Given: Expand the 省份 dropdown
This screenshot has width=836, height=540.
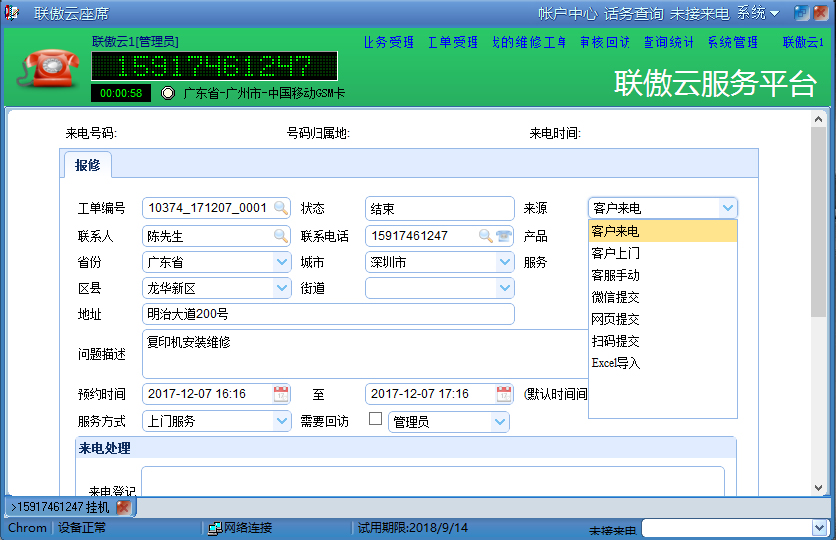Looking at the screenshot, I should tap(282, 262).
